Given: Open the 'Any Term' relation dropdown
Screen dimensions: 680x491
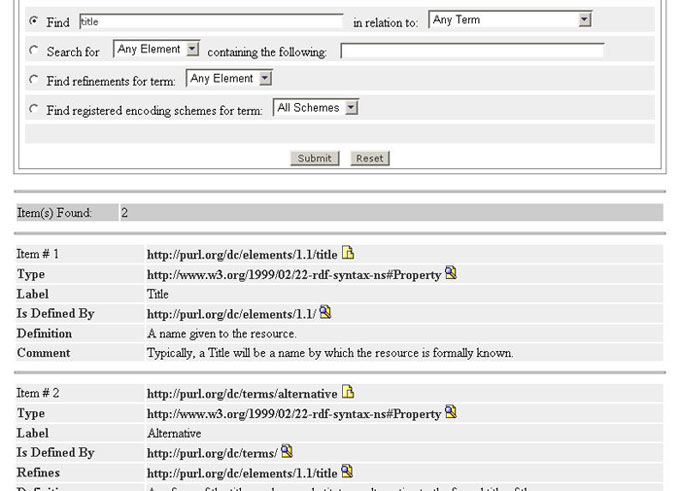Looking at the screenshot, I should pos(510,20).
